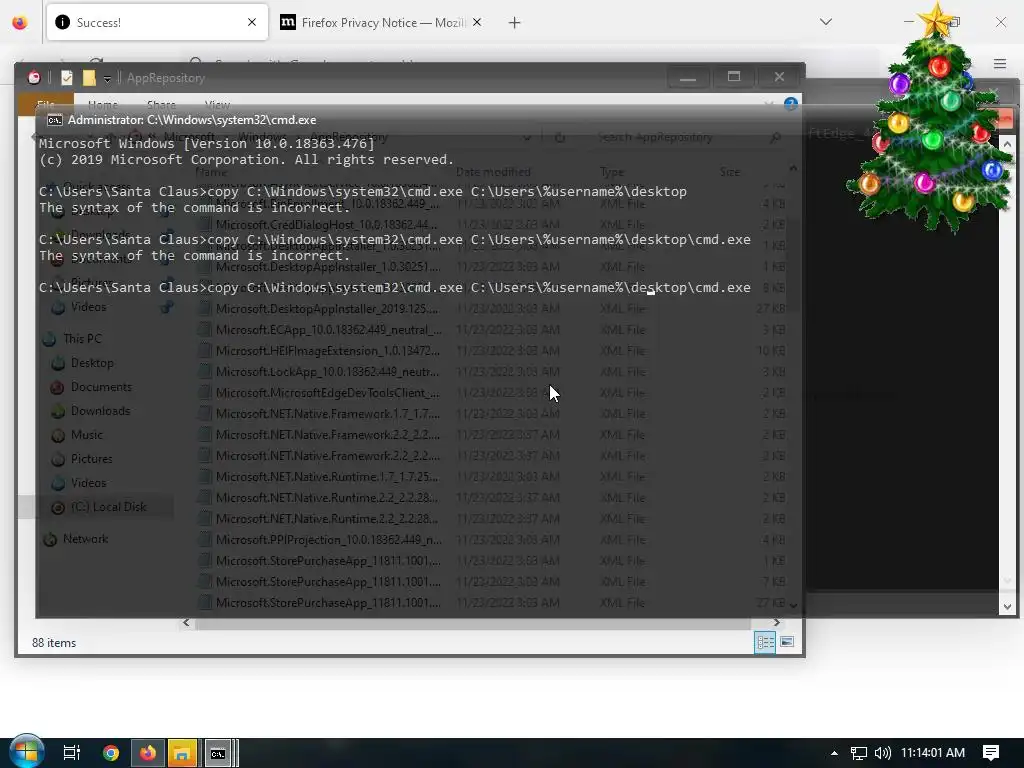Viewport: 1024px width, 768px height.
Task: Open the volume control in system tray
Action: point(882,753)
